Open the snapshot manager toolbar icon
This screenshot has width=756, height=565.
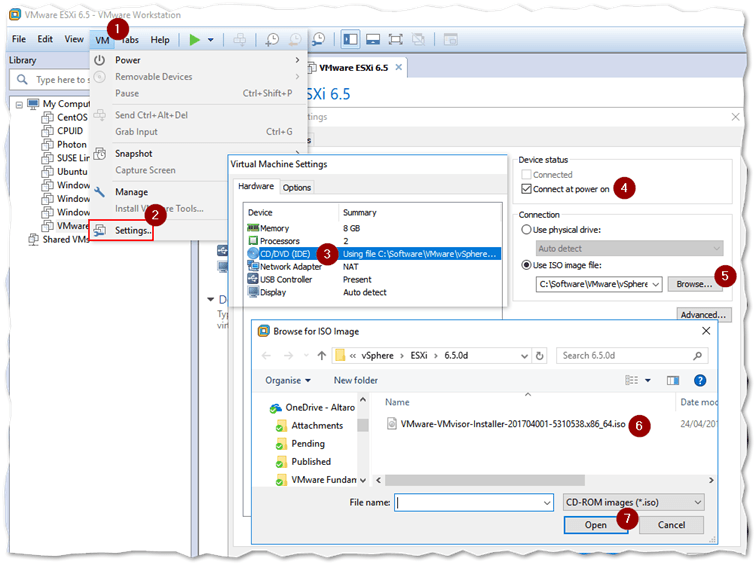(318, 40)
